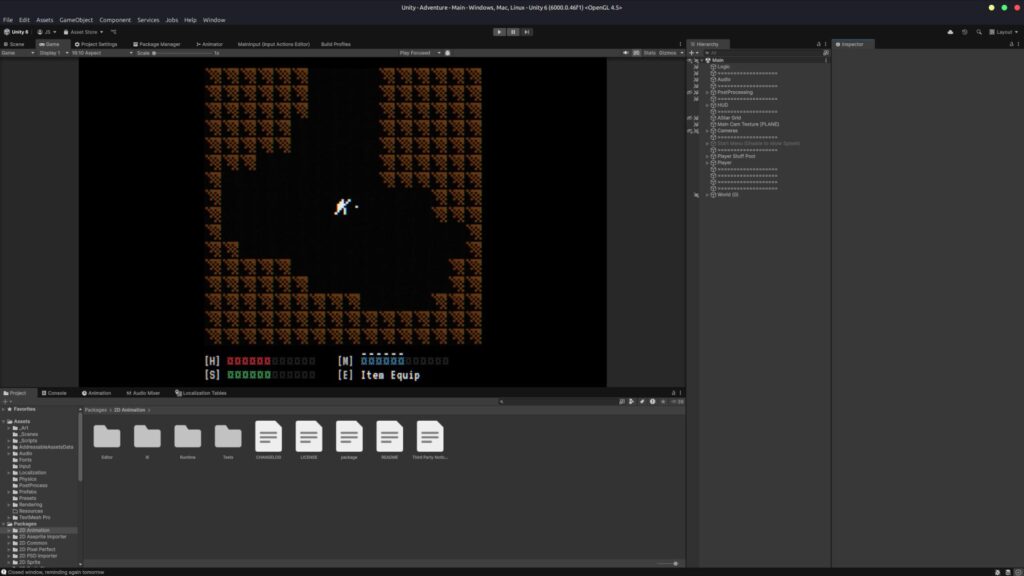Click the Unity 6 logo button
1024x576 pixels.
16,32
